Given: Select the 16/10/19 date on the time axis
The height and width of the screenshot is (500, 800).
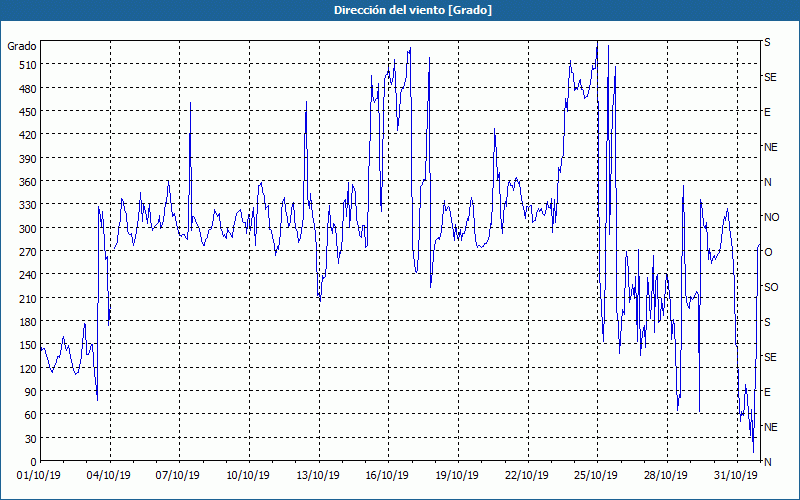Looking at the screenshot, I should point(387,476).
